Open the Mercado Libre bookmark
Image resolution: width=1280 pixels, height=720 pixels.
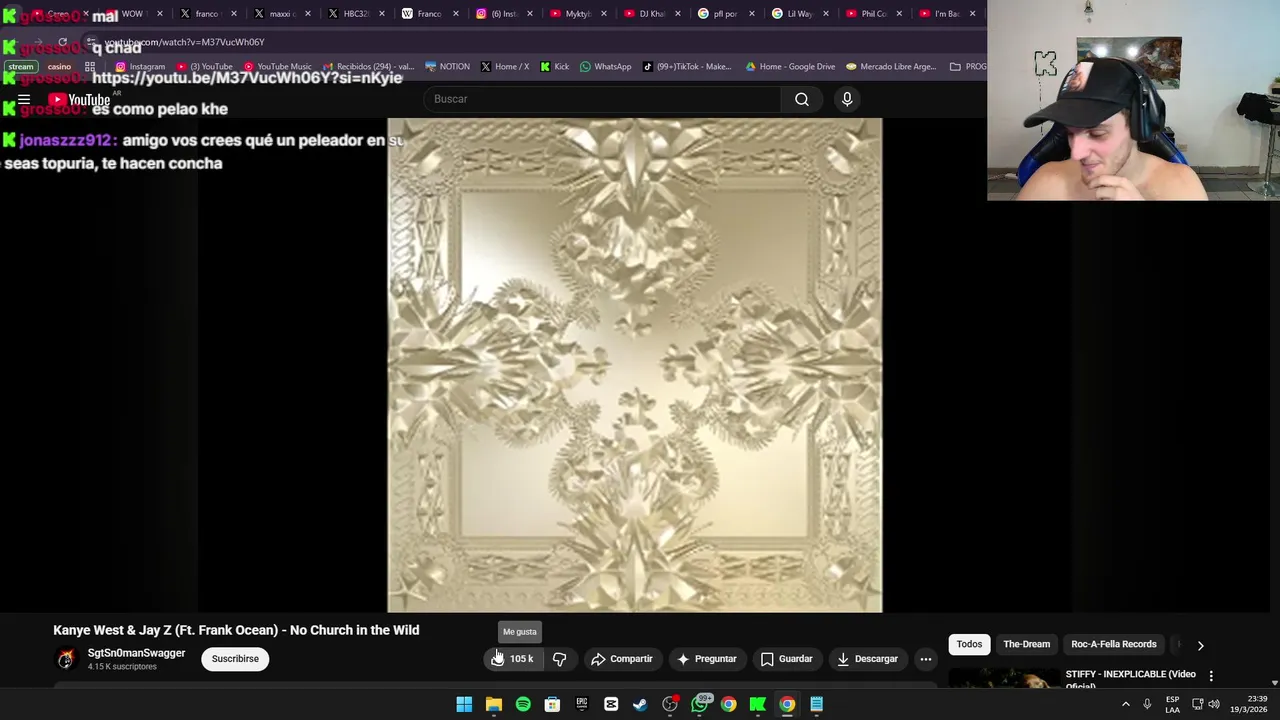click(x=891, y=67)
